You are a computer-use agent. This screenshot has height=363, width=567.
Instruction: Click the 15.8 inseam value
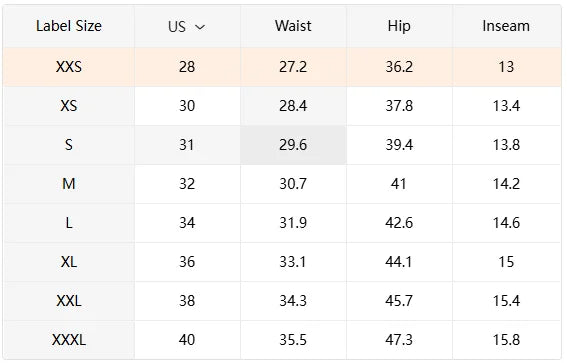click(506, 340)
